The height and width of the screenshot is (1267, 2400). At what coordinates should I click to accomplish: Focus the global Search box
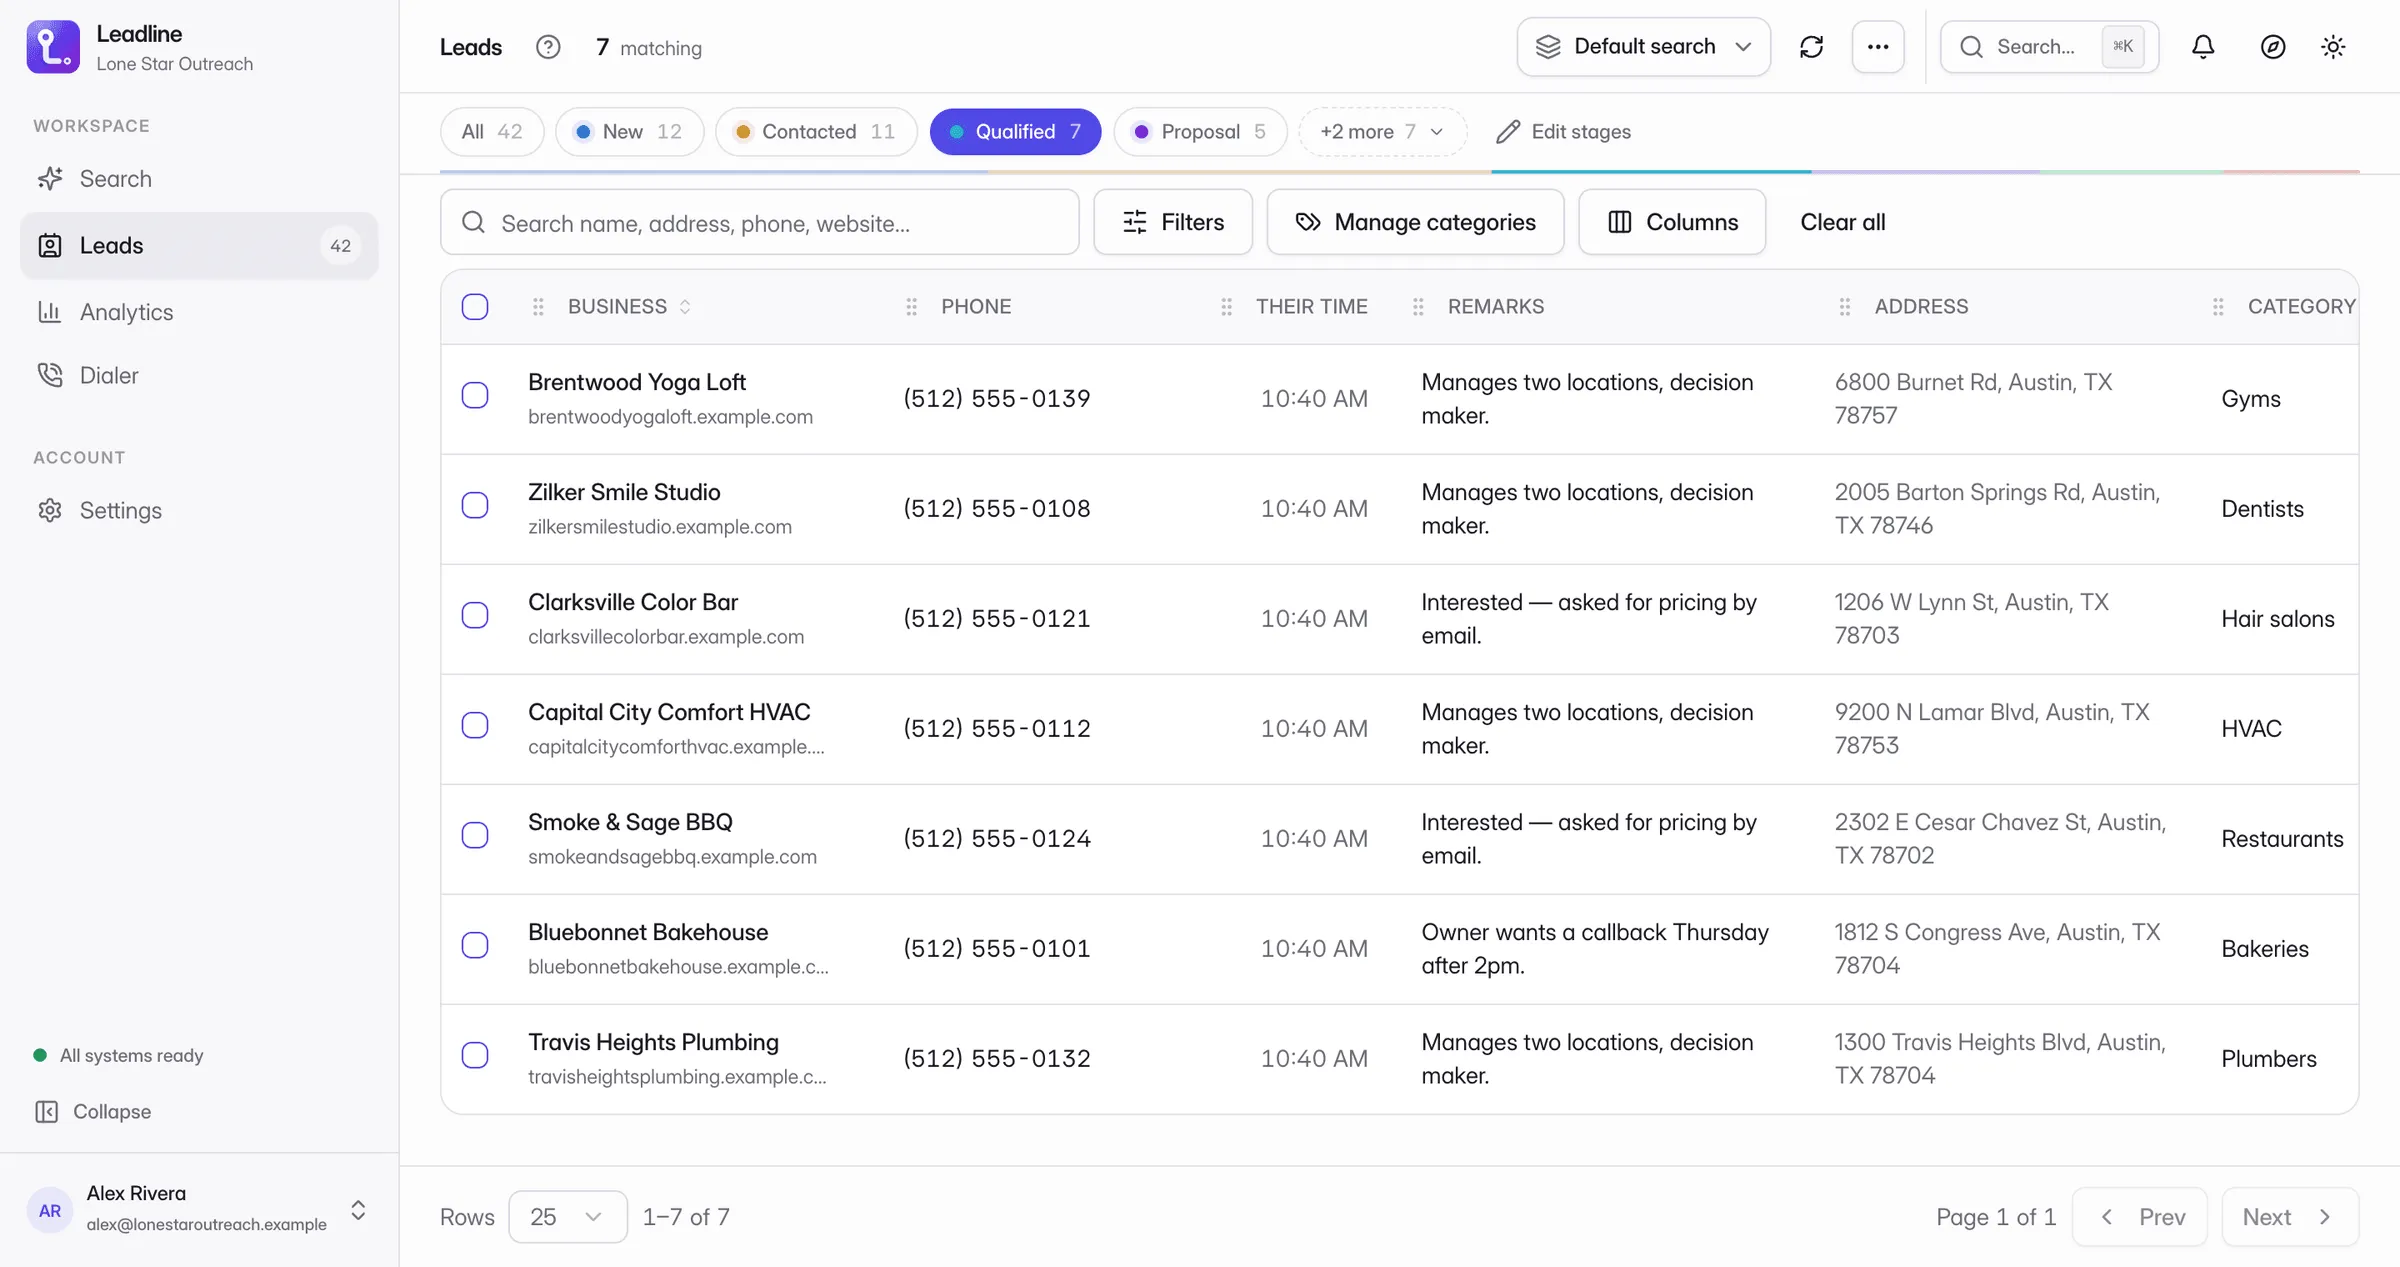[x=2049, y=47]
